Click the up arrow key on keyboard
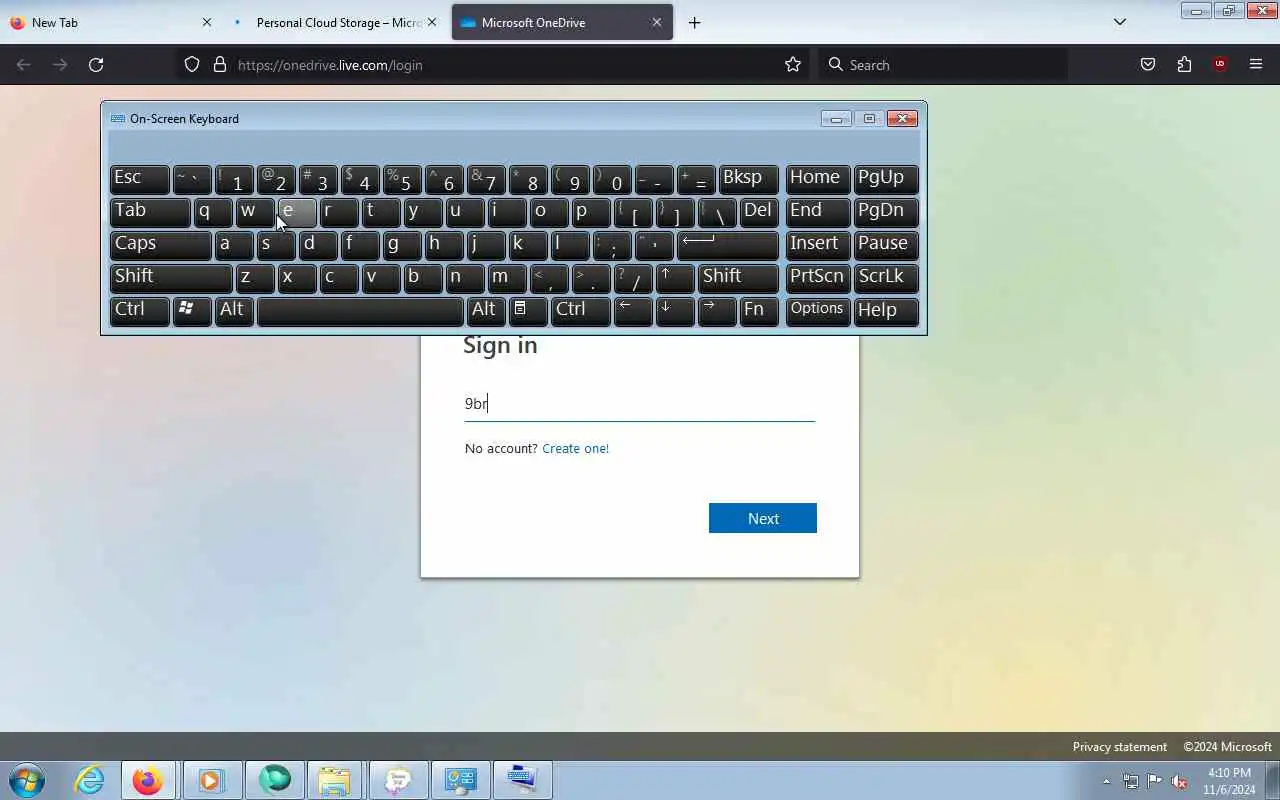The height and width of the screenshot is (800, 1280). coord(675,277)
